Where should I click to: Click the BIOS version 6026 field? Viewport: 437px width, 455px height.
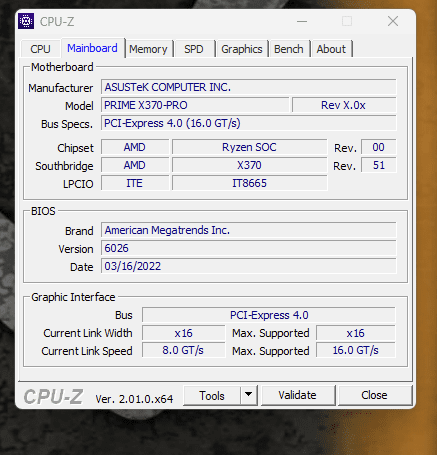(249, 248)
